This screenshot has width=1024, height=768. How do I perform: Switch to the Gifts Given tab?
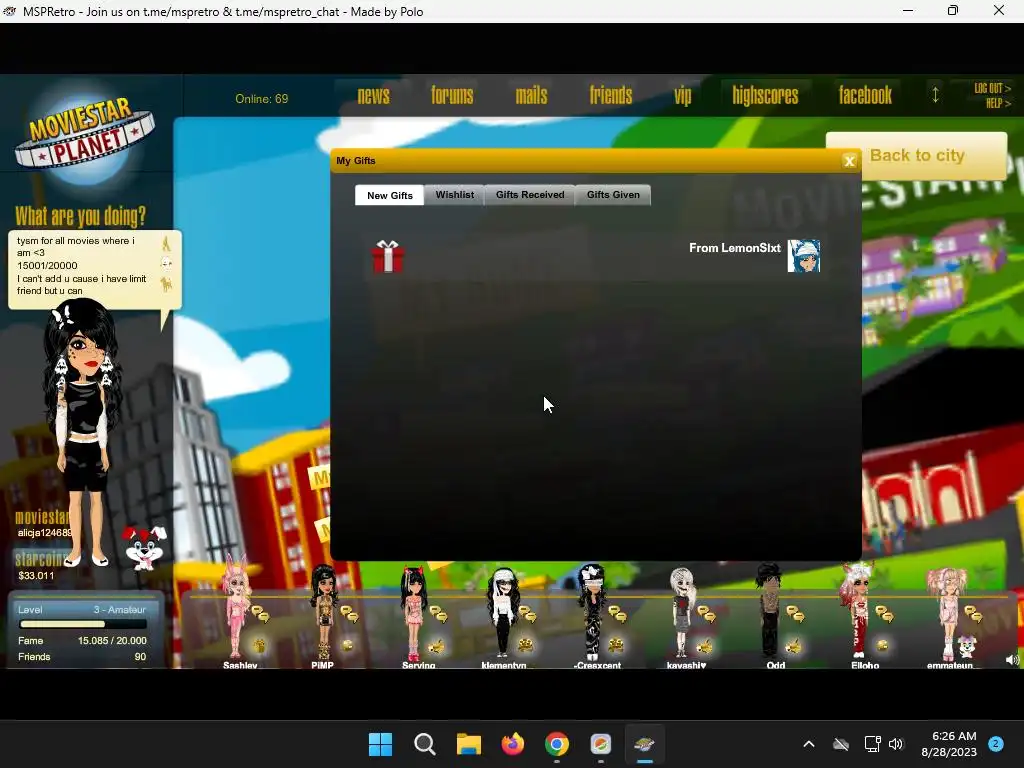(613, 195)
